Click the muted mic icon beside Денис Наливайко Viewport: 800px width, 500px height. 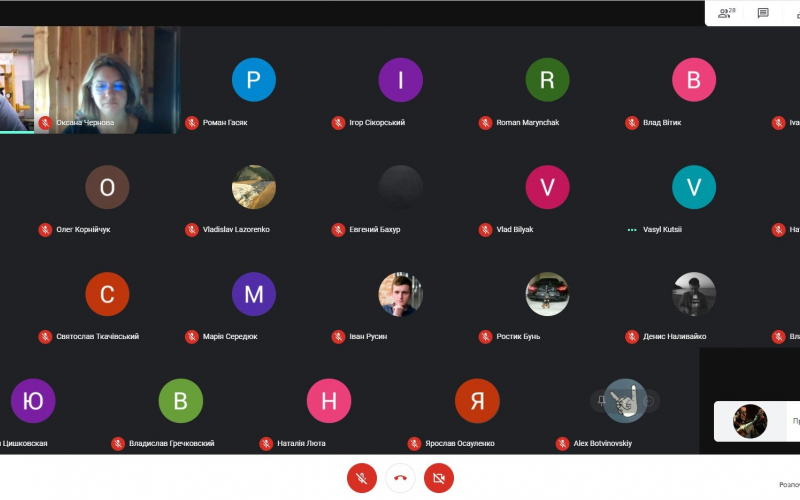[632, 337]
